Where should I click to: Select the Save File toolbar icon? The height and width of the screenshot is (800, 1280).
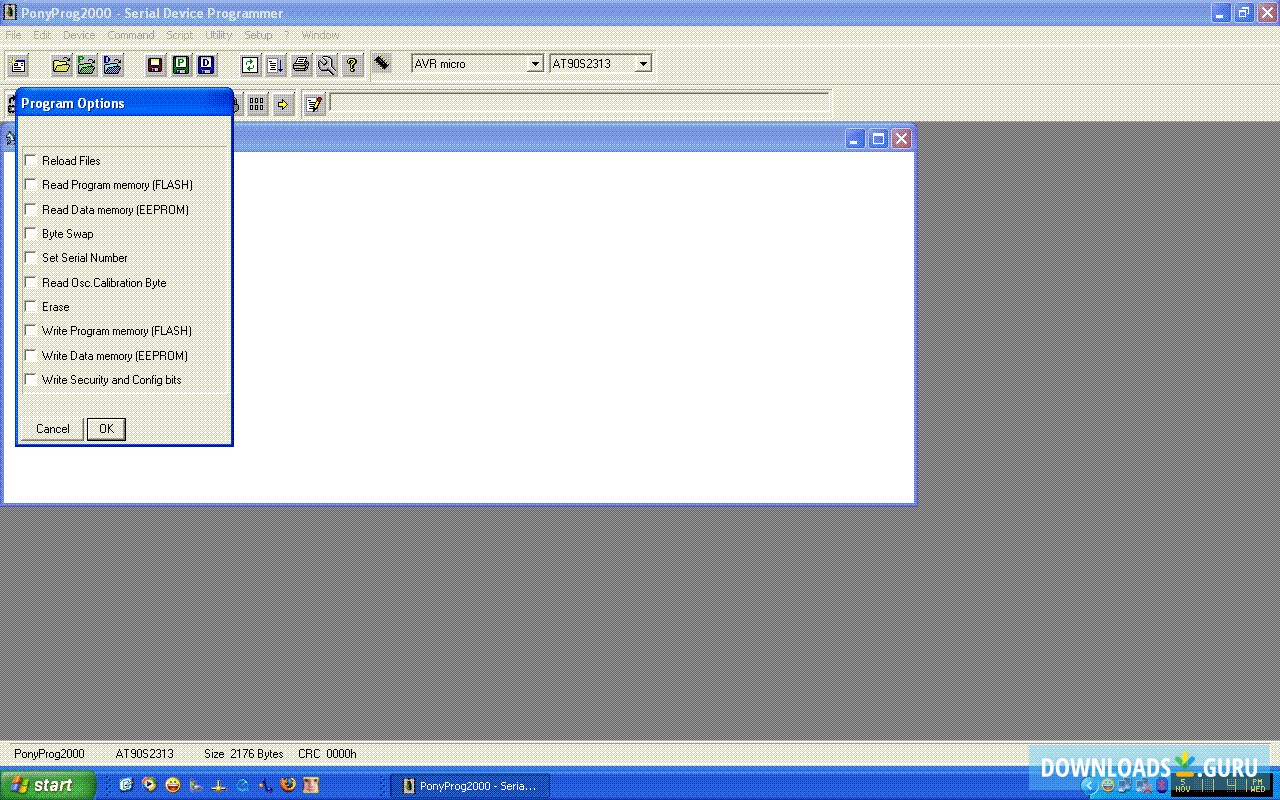tap(152, 64)
